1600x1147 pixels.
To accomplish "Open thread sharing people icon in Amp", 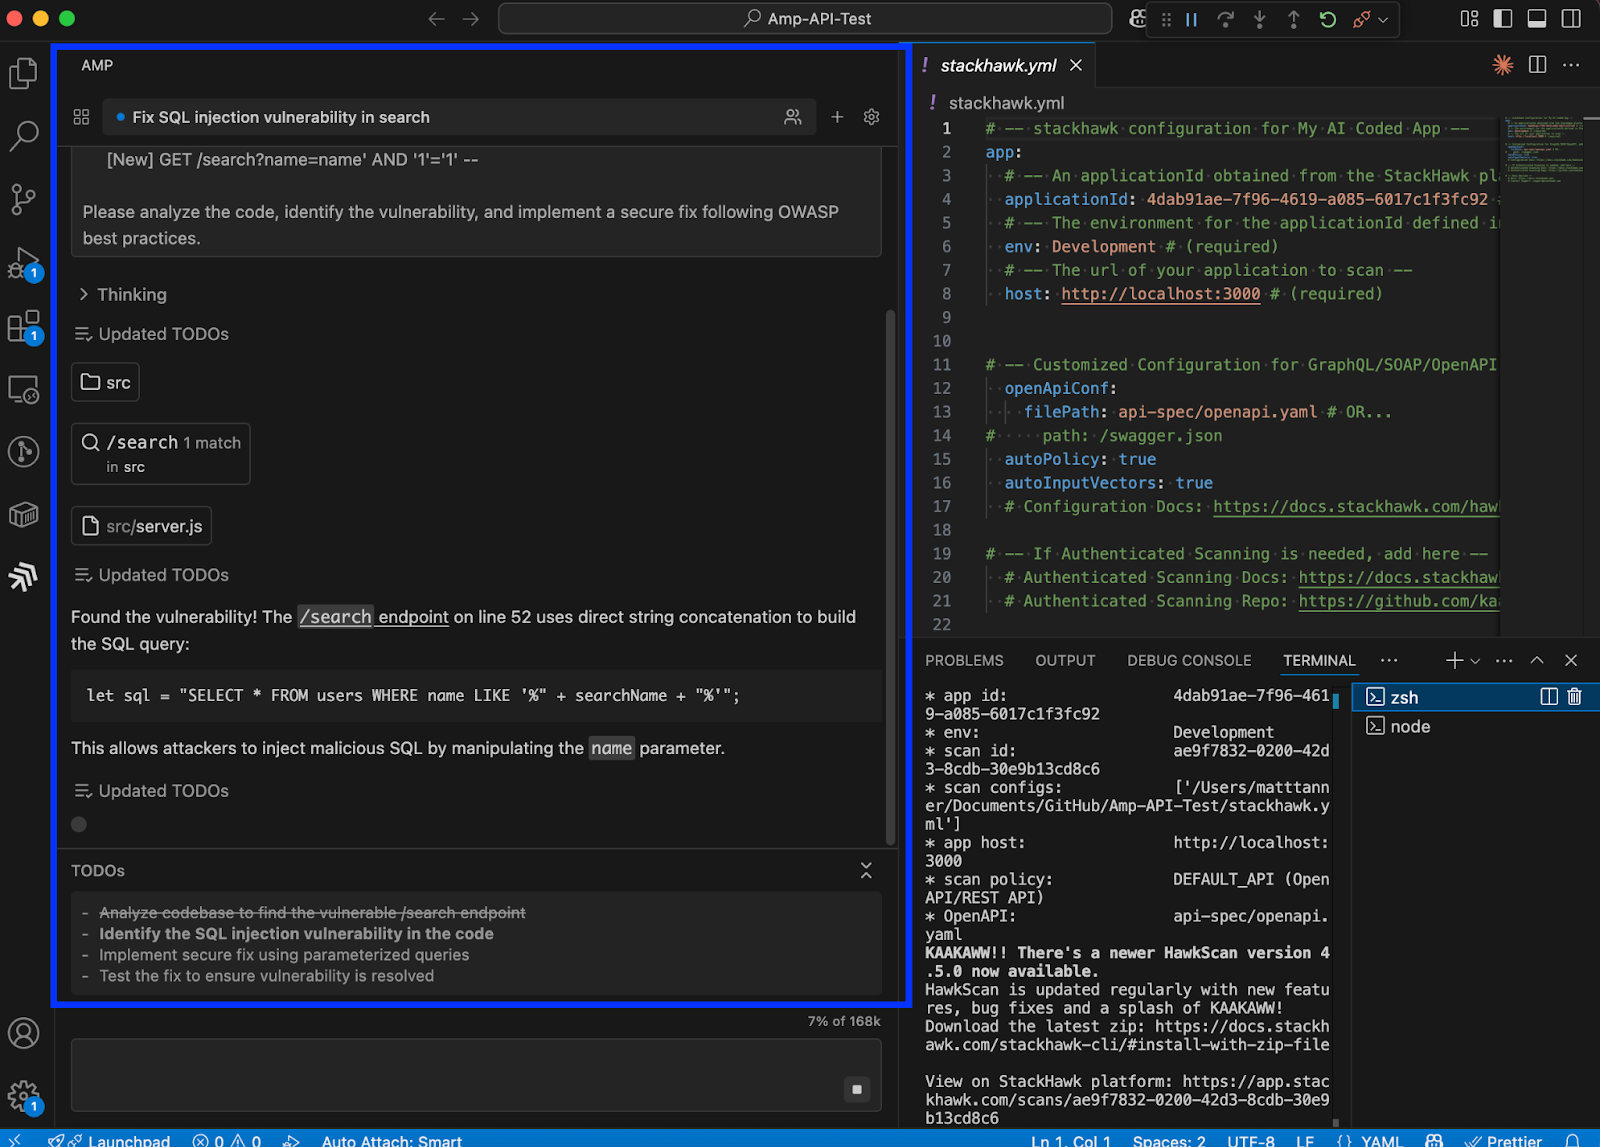I will tap(793, 117).
